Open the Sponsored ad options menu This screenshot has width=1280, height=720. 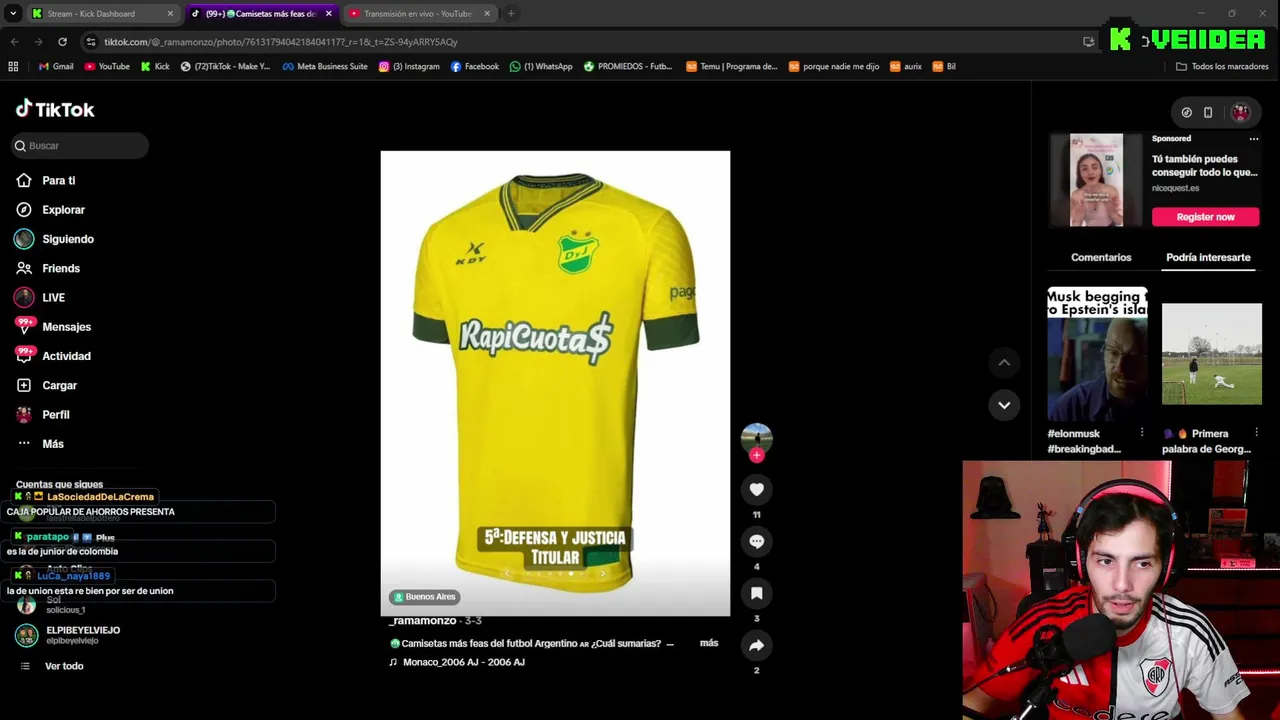tap(1253, 139)
